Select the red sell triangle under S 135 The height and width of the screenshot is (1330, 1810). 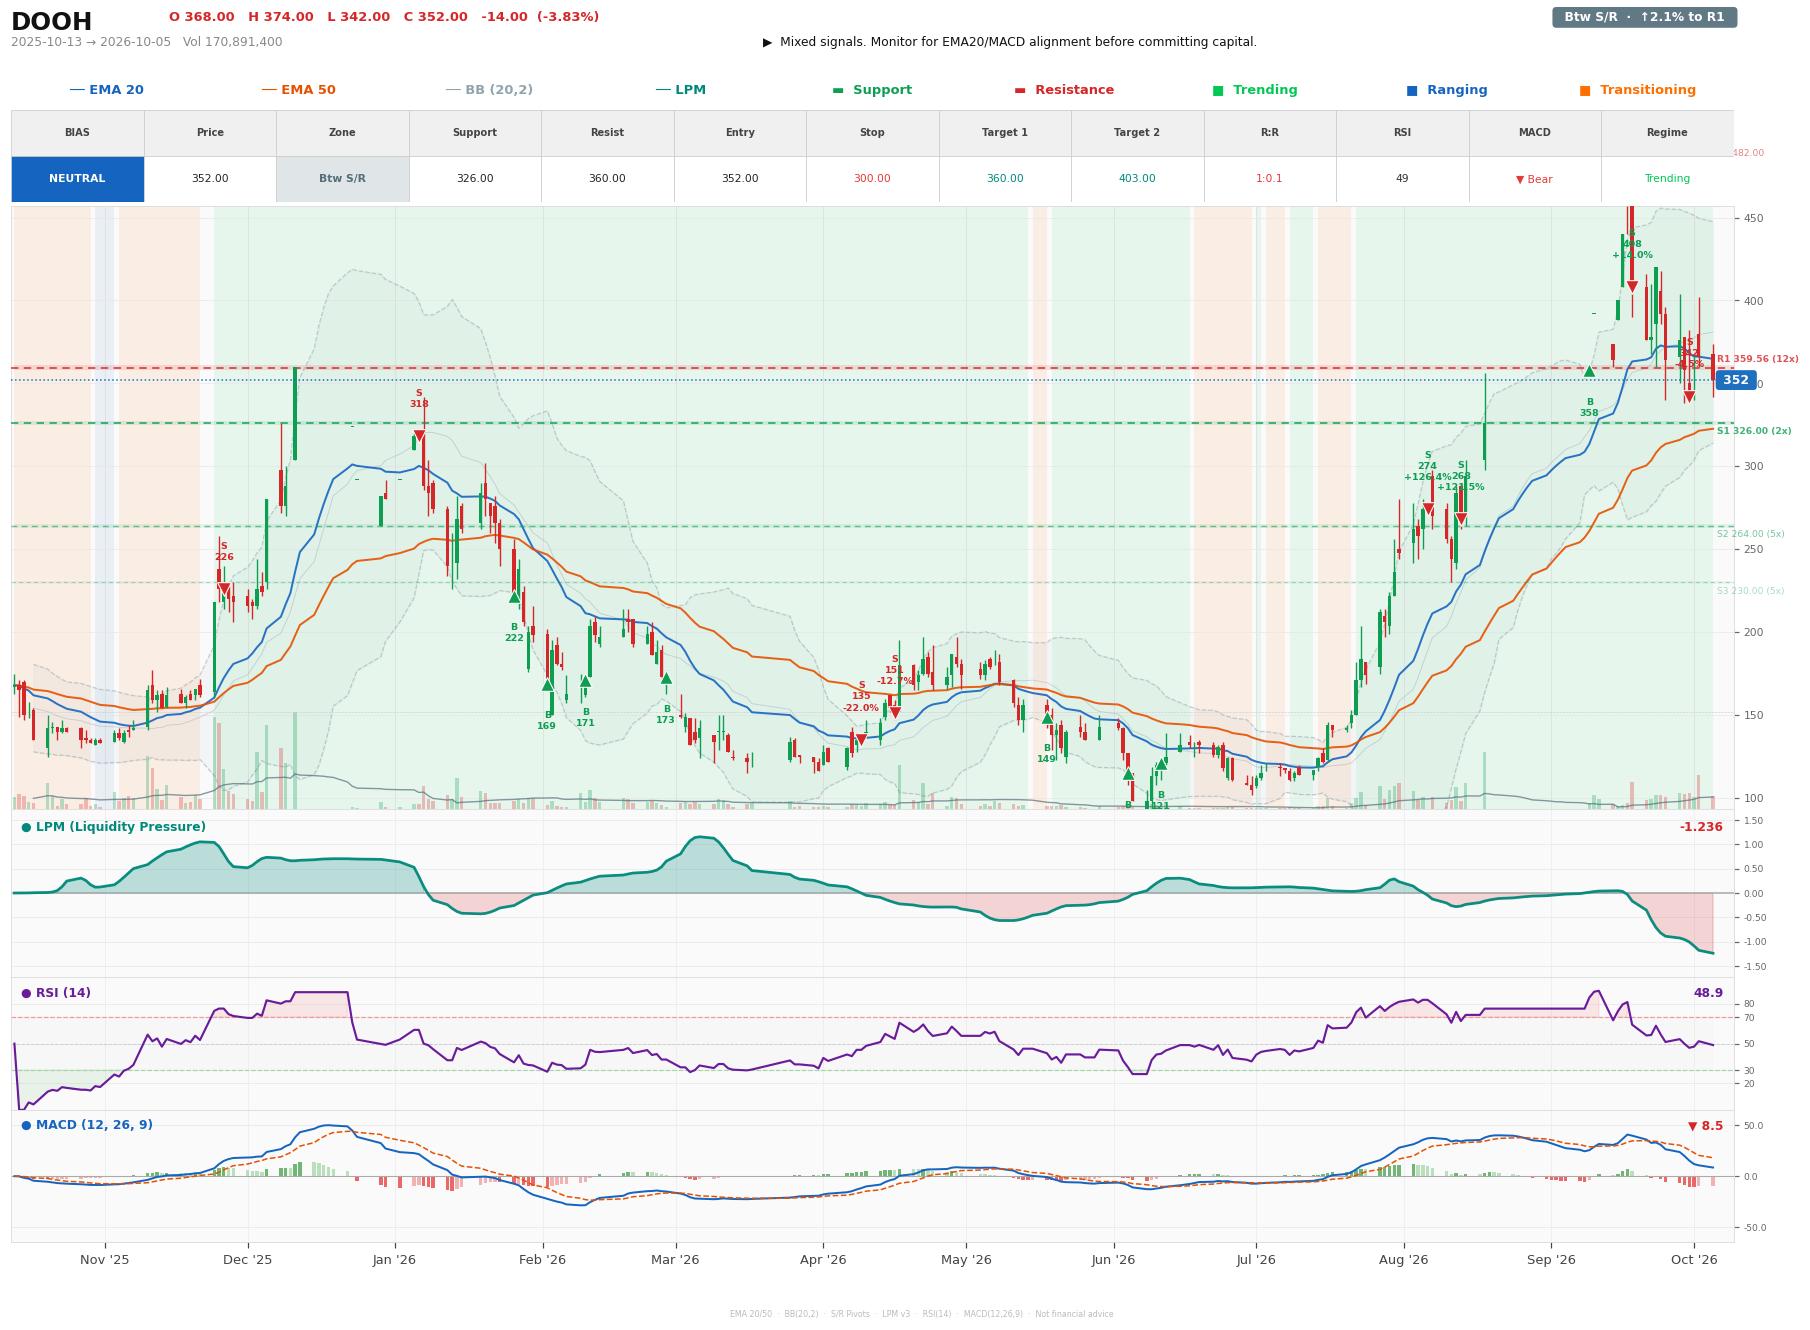tap(861, 739)
